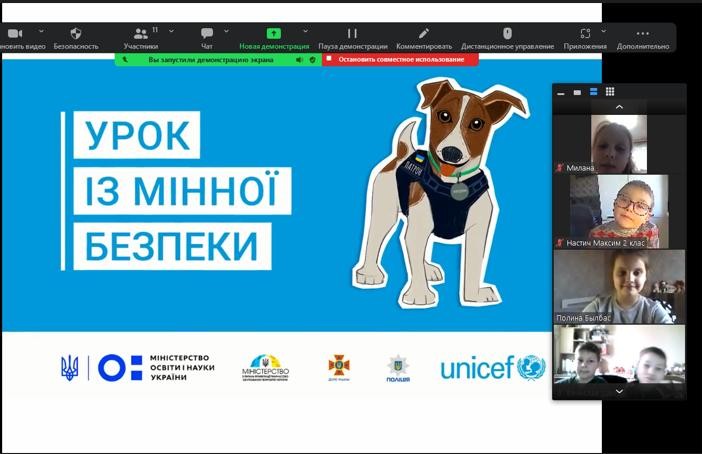This screenshot has height=454, width=702.
Task: Open Дистанционное управление mouse icon
Action: point(507,33)
